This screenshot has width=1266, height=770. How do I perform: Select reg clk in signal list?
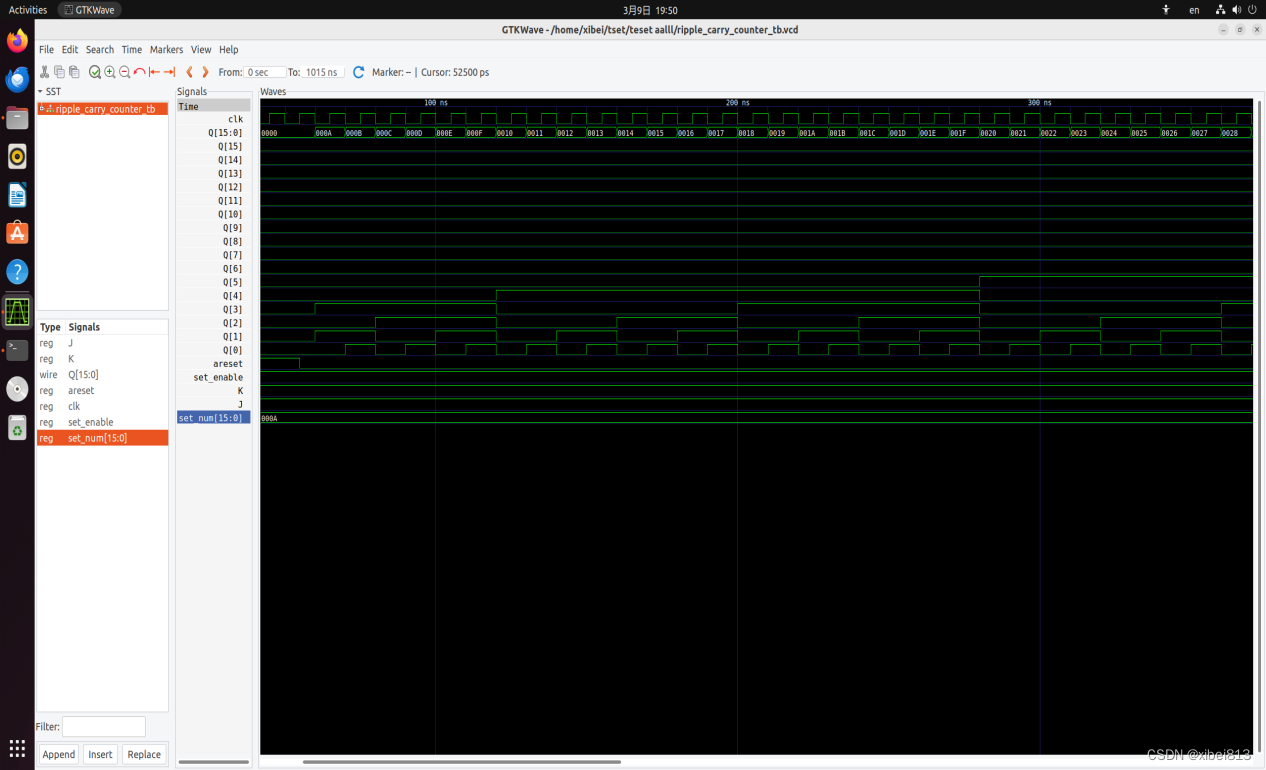coord(102,407)
